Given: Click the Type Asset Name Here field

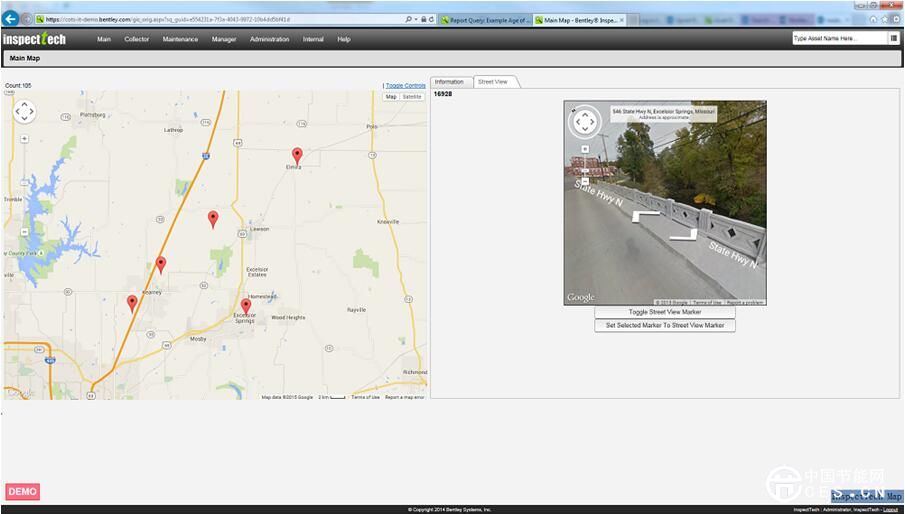Looking at the screenshot, I should (x=838, y=38).
